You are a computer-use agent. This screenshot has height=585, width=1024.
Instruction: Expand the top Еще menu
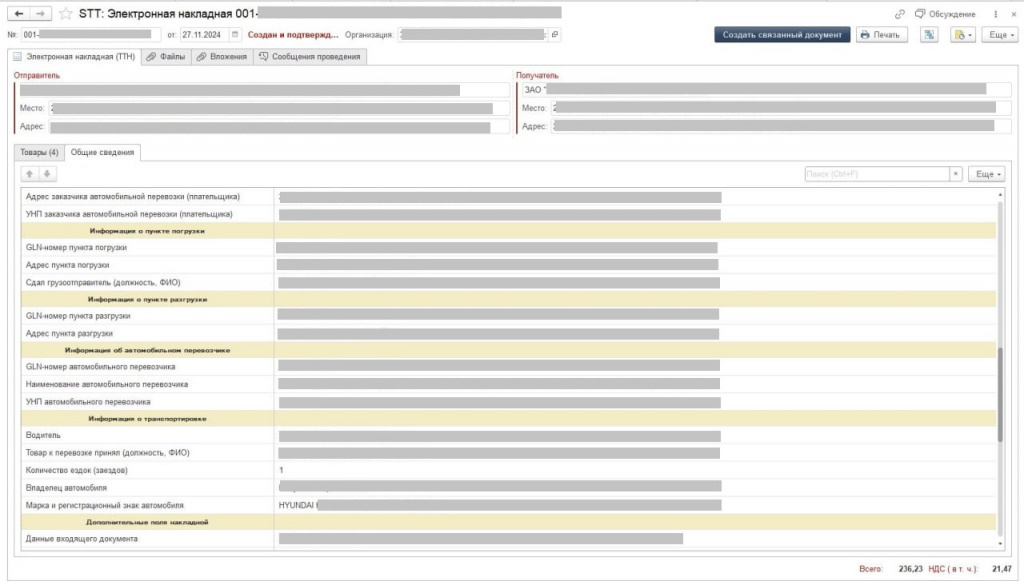coord(1000,35)
